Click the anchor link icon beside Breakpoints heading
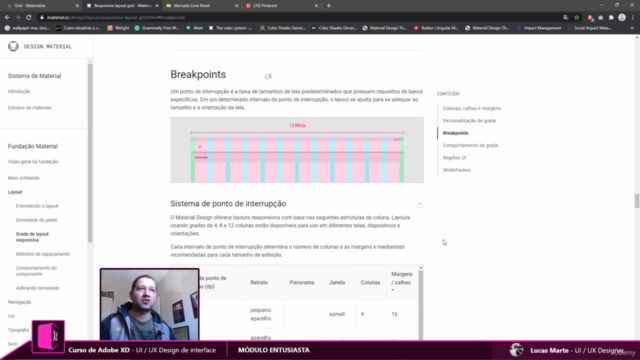Image resolution: width=640 pixels, height=360 pixels. pos(268,76)
